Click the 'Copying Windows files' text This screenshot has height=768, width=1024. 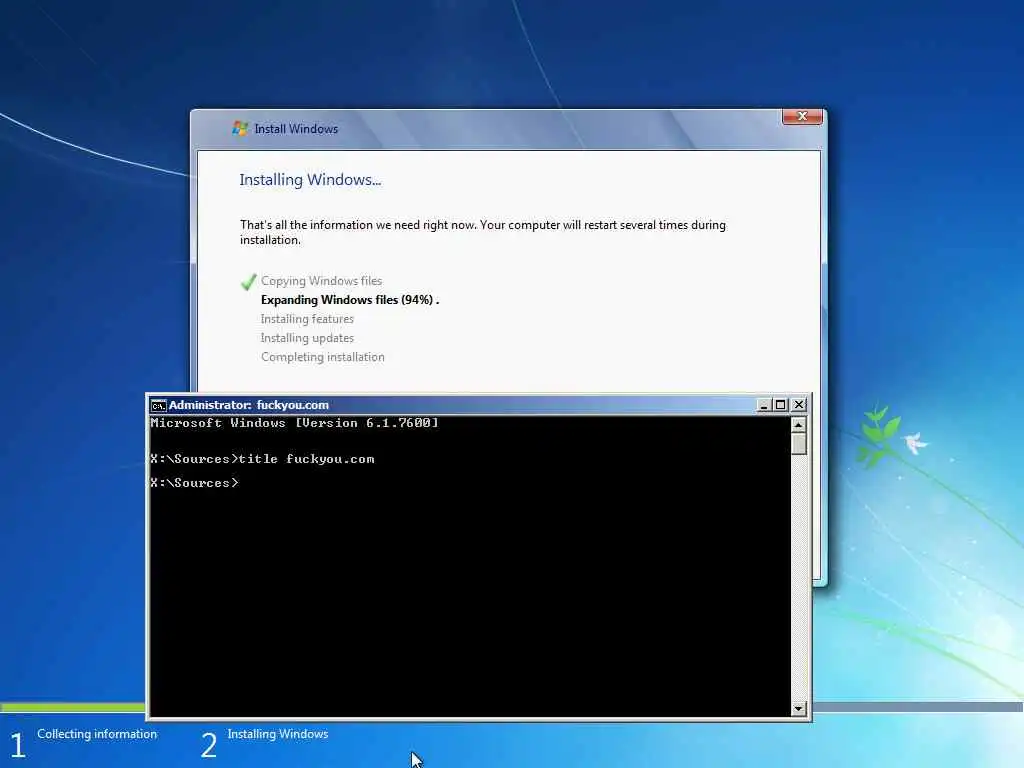point(321,281)
